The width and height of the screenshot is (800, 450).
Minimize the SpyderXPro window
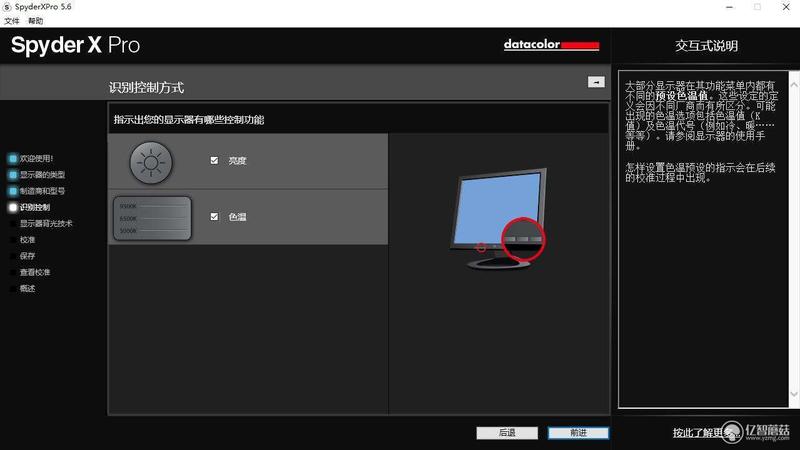[x=730, y=7]
